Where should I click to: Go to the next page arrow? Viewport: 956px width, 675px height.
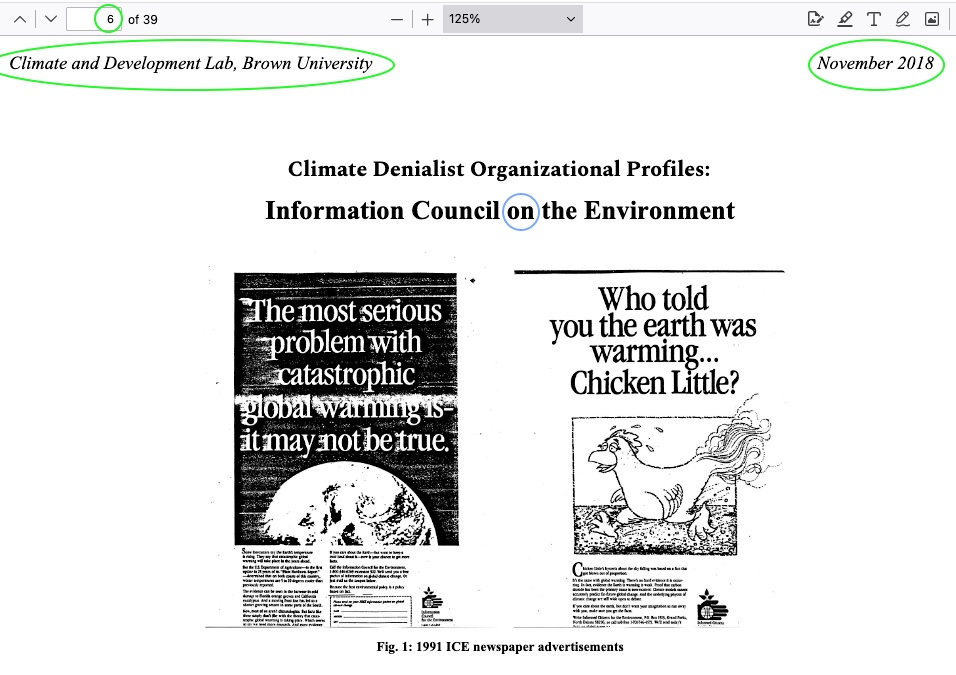[51, 19]
